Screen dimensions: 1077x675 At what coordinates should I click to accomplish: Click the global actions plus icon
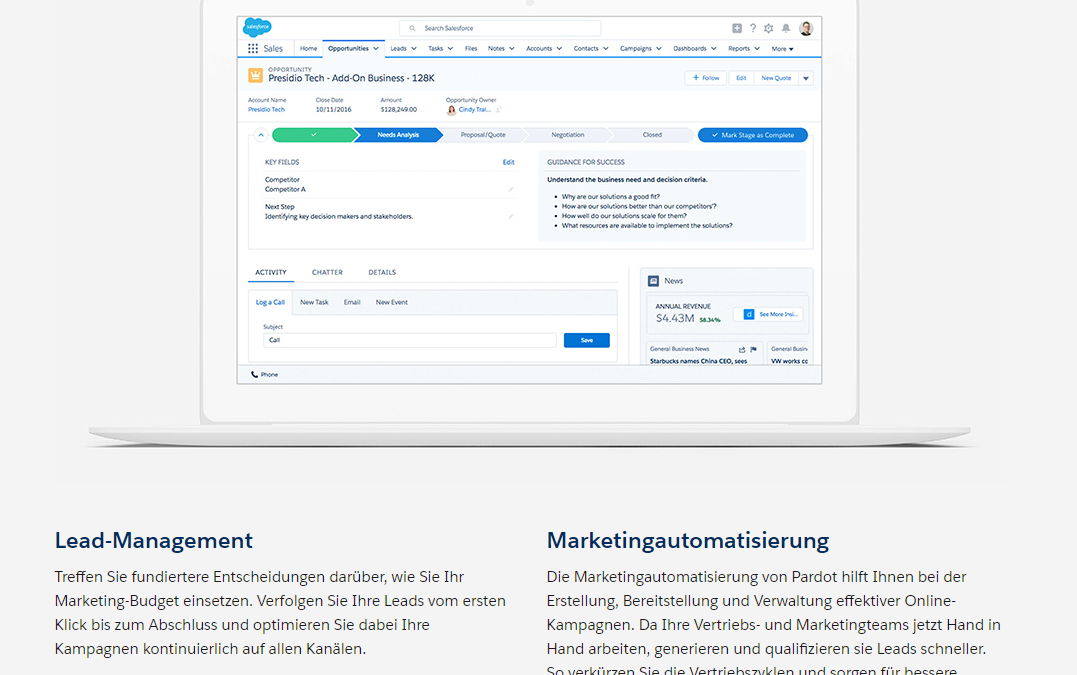[x=737, y=28]
